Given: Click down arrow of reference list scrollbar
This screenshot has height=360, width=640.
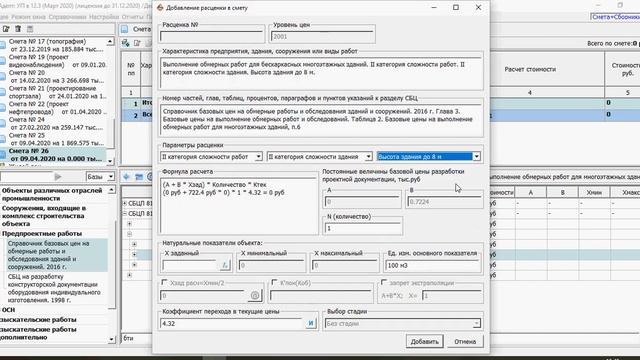Looking at the screenshot, I should pos(112,339).
